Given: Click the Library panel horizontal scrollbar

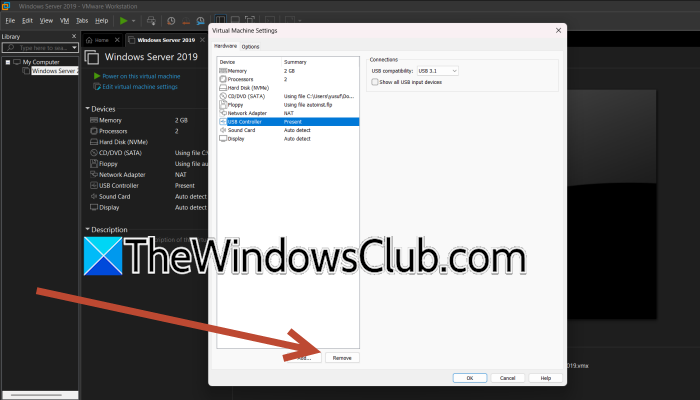Looking at the screenshot, I should coord(36,395).
